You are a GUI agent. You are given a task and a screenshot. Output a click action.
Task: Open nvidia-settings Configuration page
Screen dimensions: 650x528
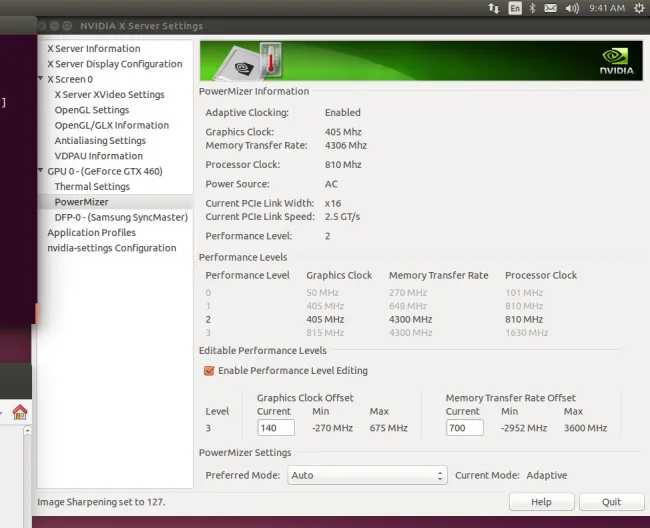point(112,248)
